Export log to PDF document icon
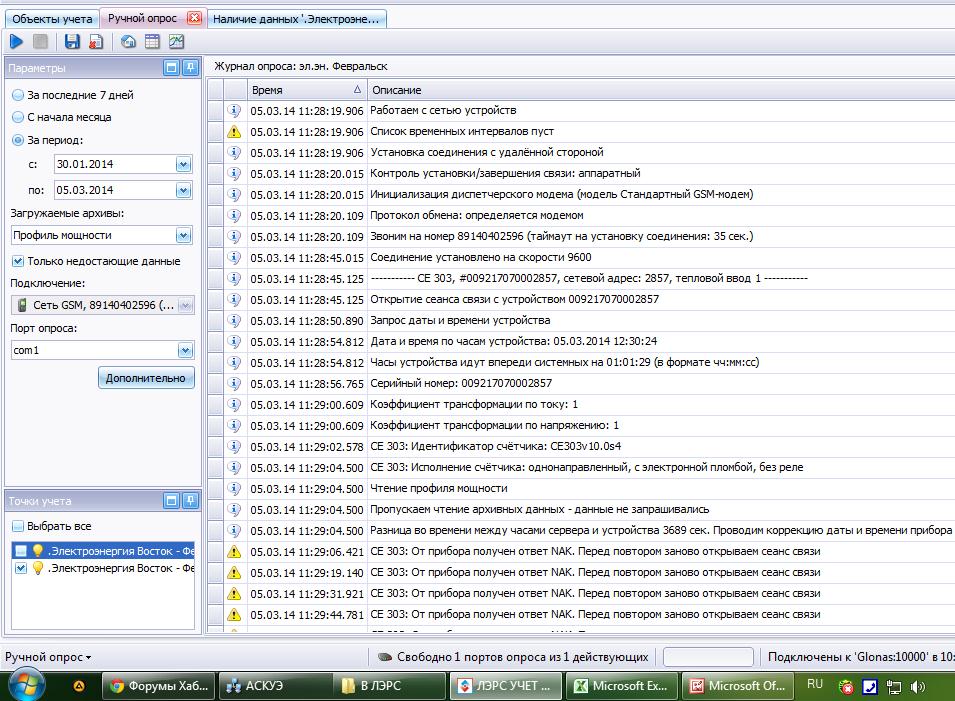955x701 pixels. coord(96,41)
